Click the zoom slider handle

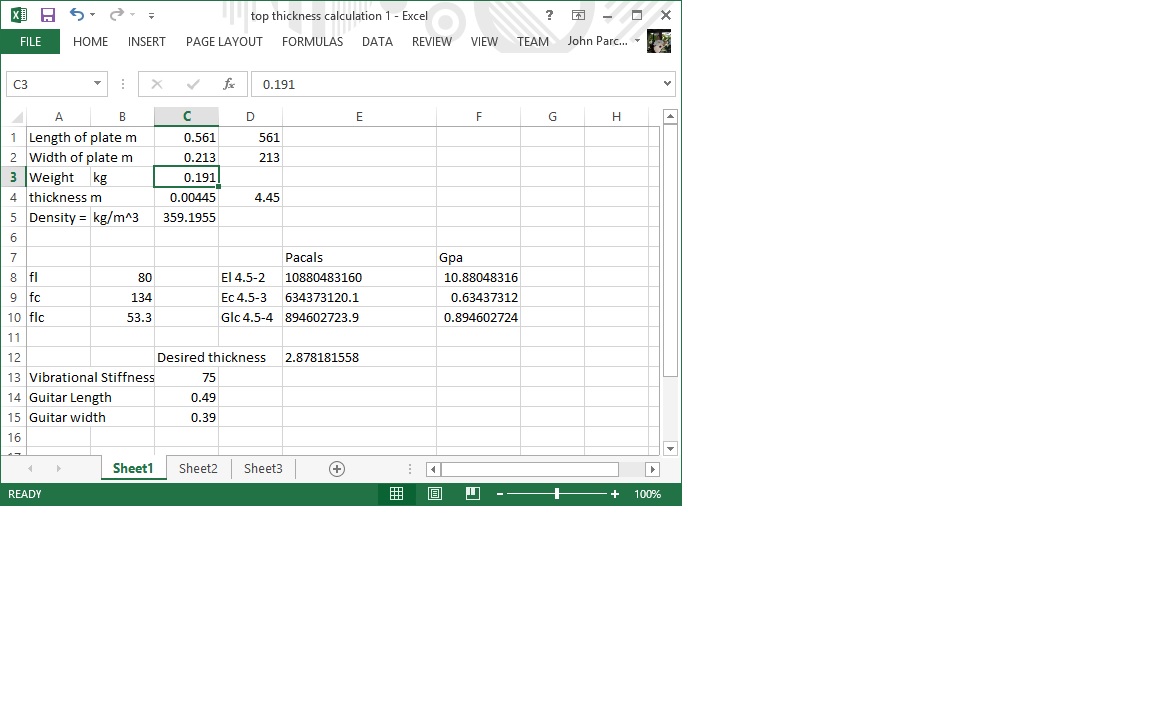point(556,494)
